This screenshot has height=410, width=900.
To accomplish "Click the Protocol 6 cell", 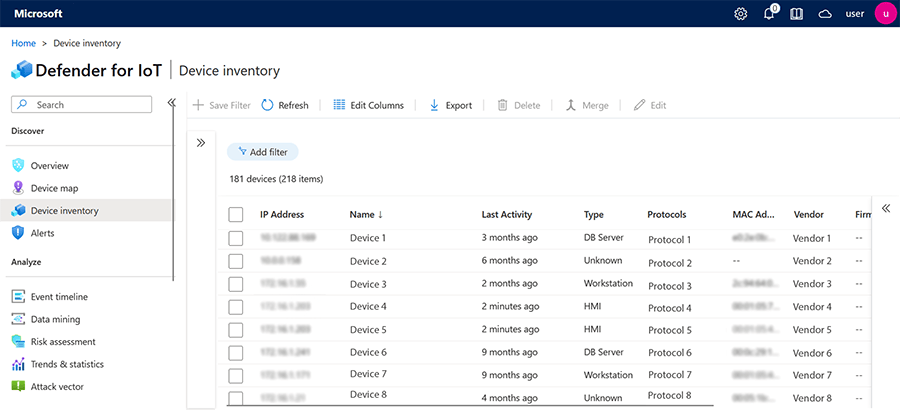I will point(670,353).
